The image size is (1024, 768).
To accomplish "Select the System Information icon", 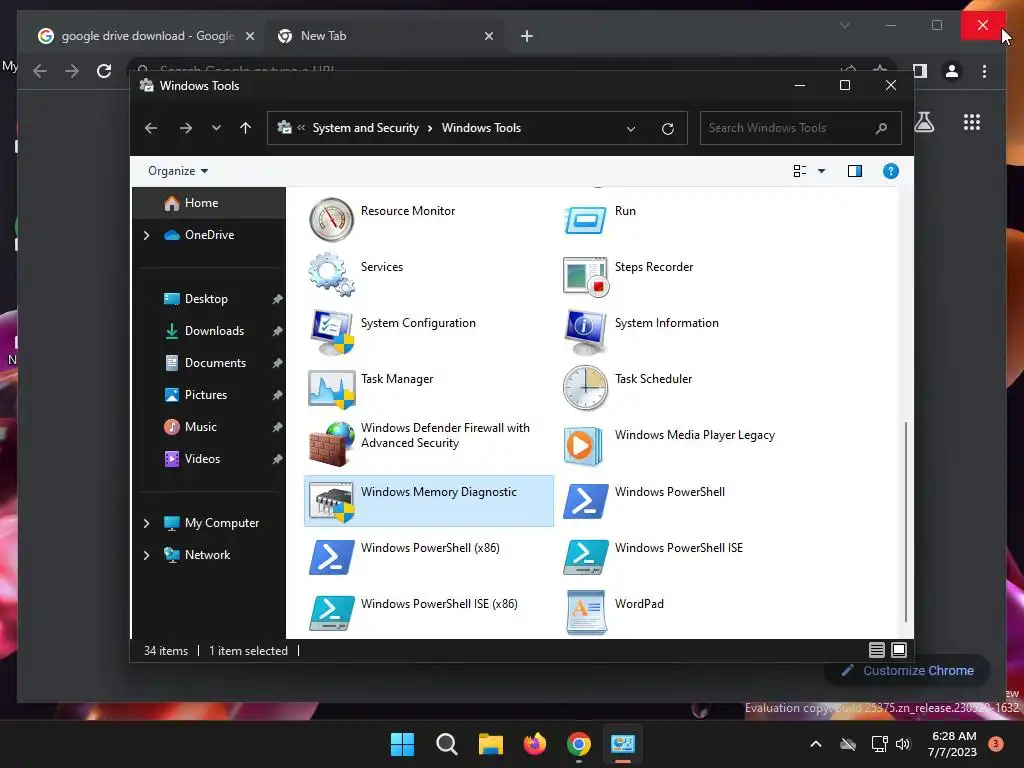I will coord(585,332).
